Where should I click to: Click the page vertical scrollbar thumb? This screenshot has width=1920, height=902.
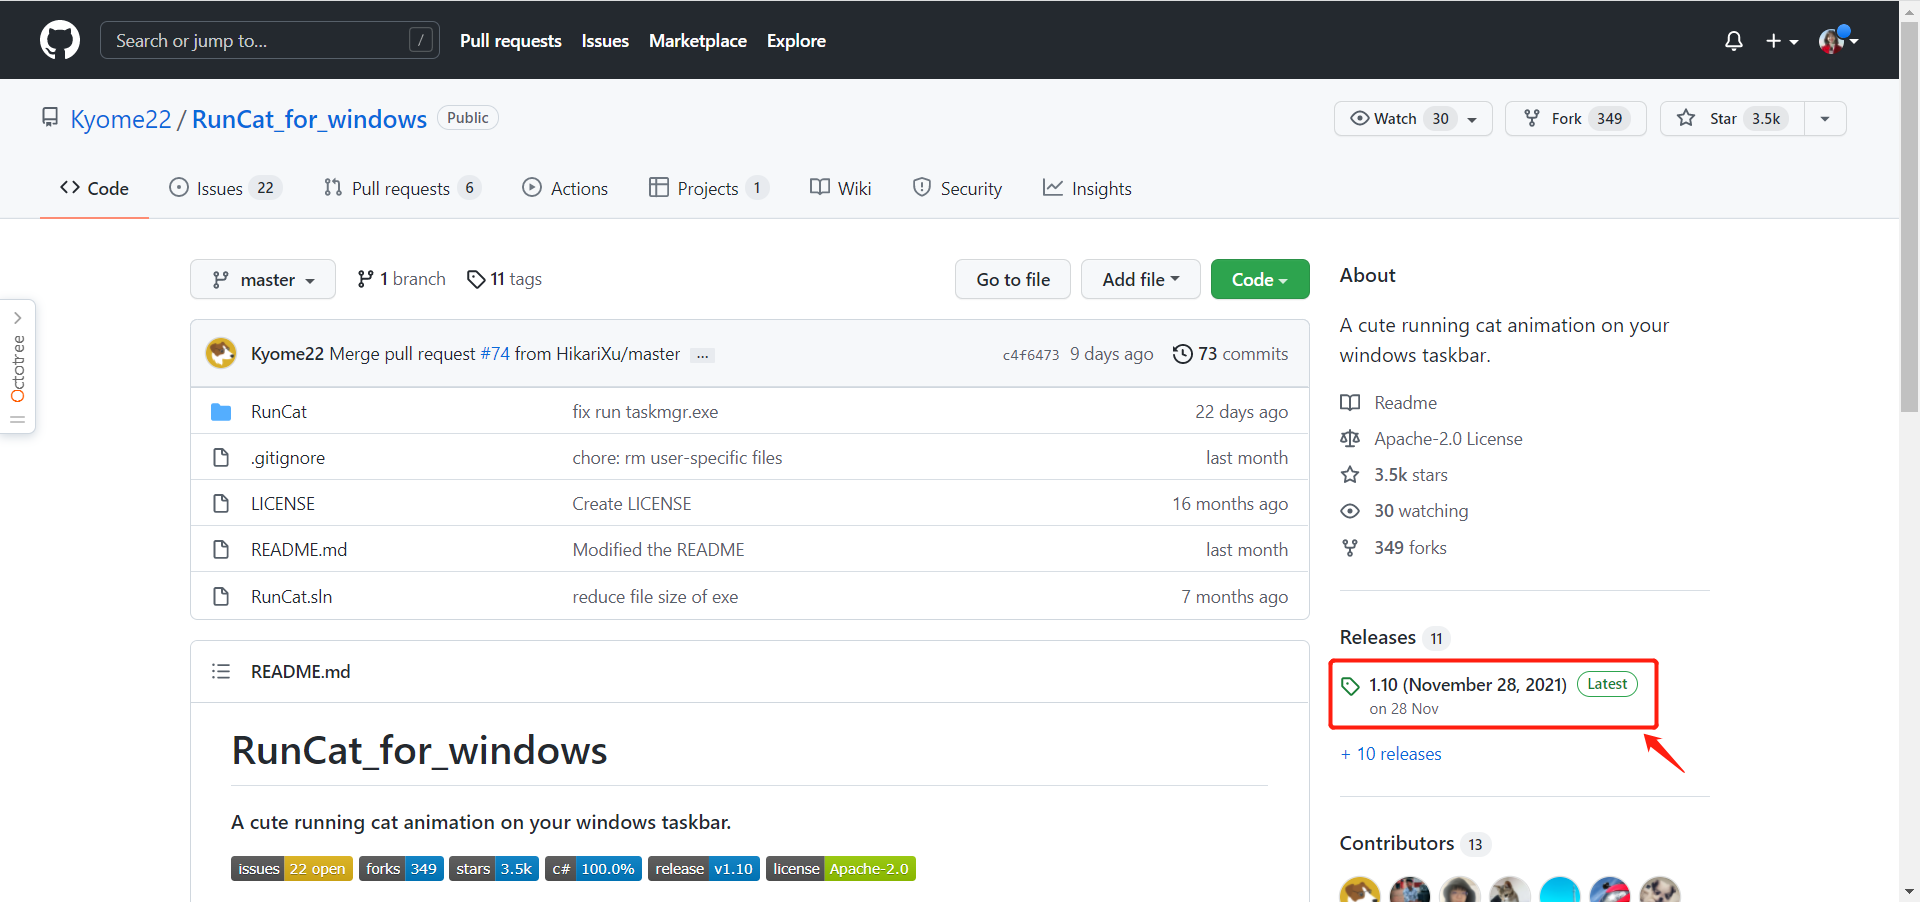pyautogui.click(x=1909, y=215)
